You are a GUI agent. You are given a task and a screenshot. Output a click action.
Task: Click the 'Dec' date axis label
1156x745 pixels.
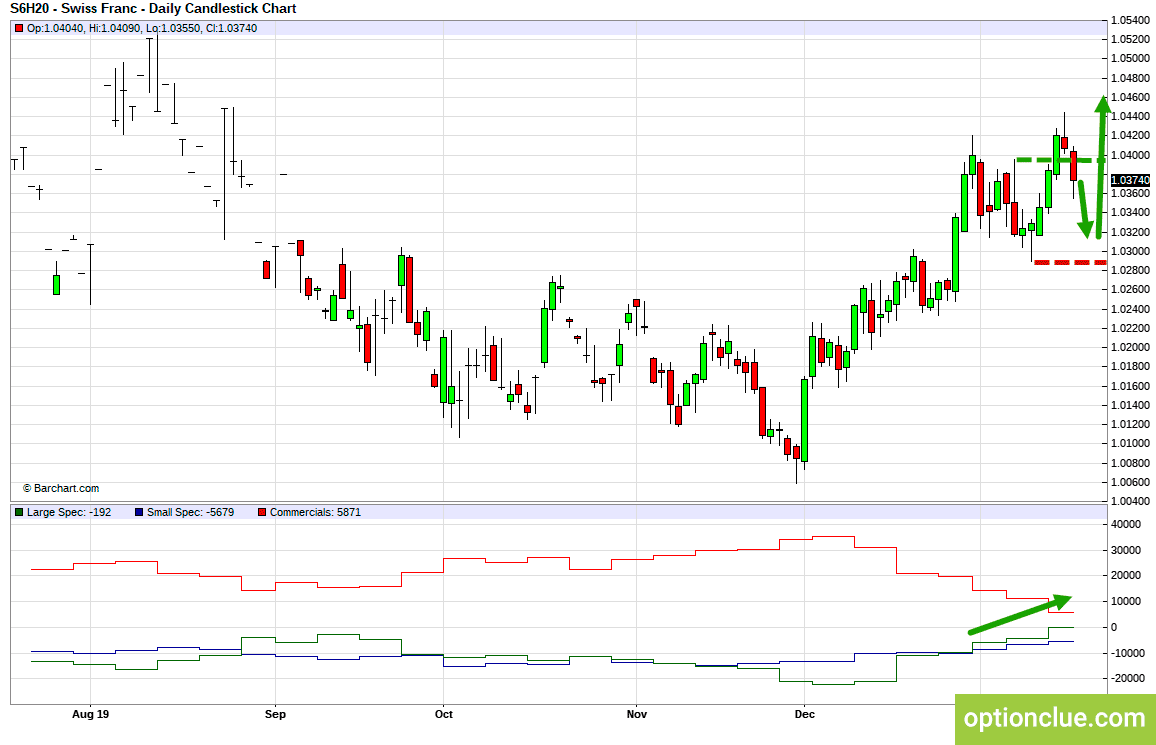click(805, 714)
